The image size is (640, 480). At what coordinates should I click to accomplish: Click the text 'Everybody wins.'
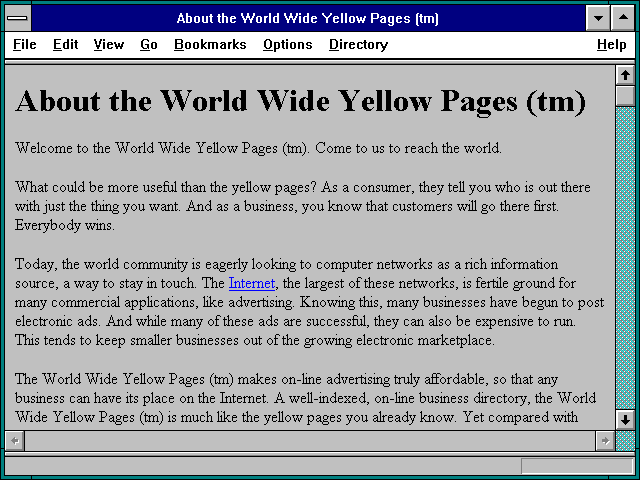coord(64,225)
